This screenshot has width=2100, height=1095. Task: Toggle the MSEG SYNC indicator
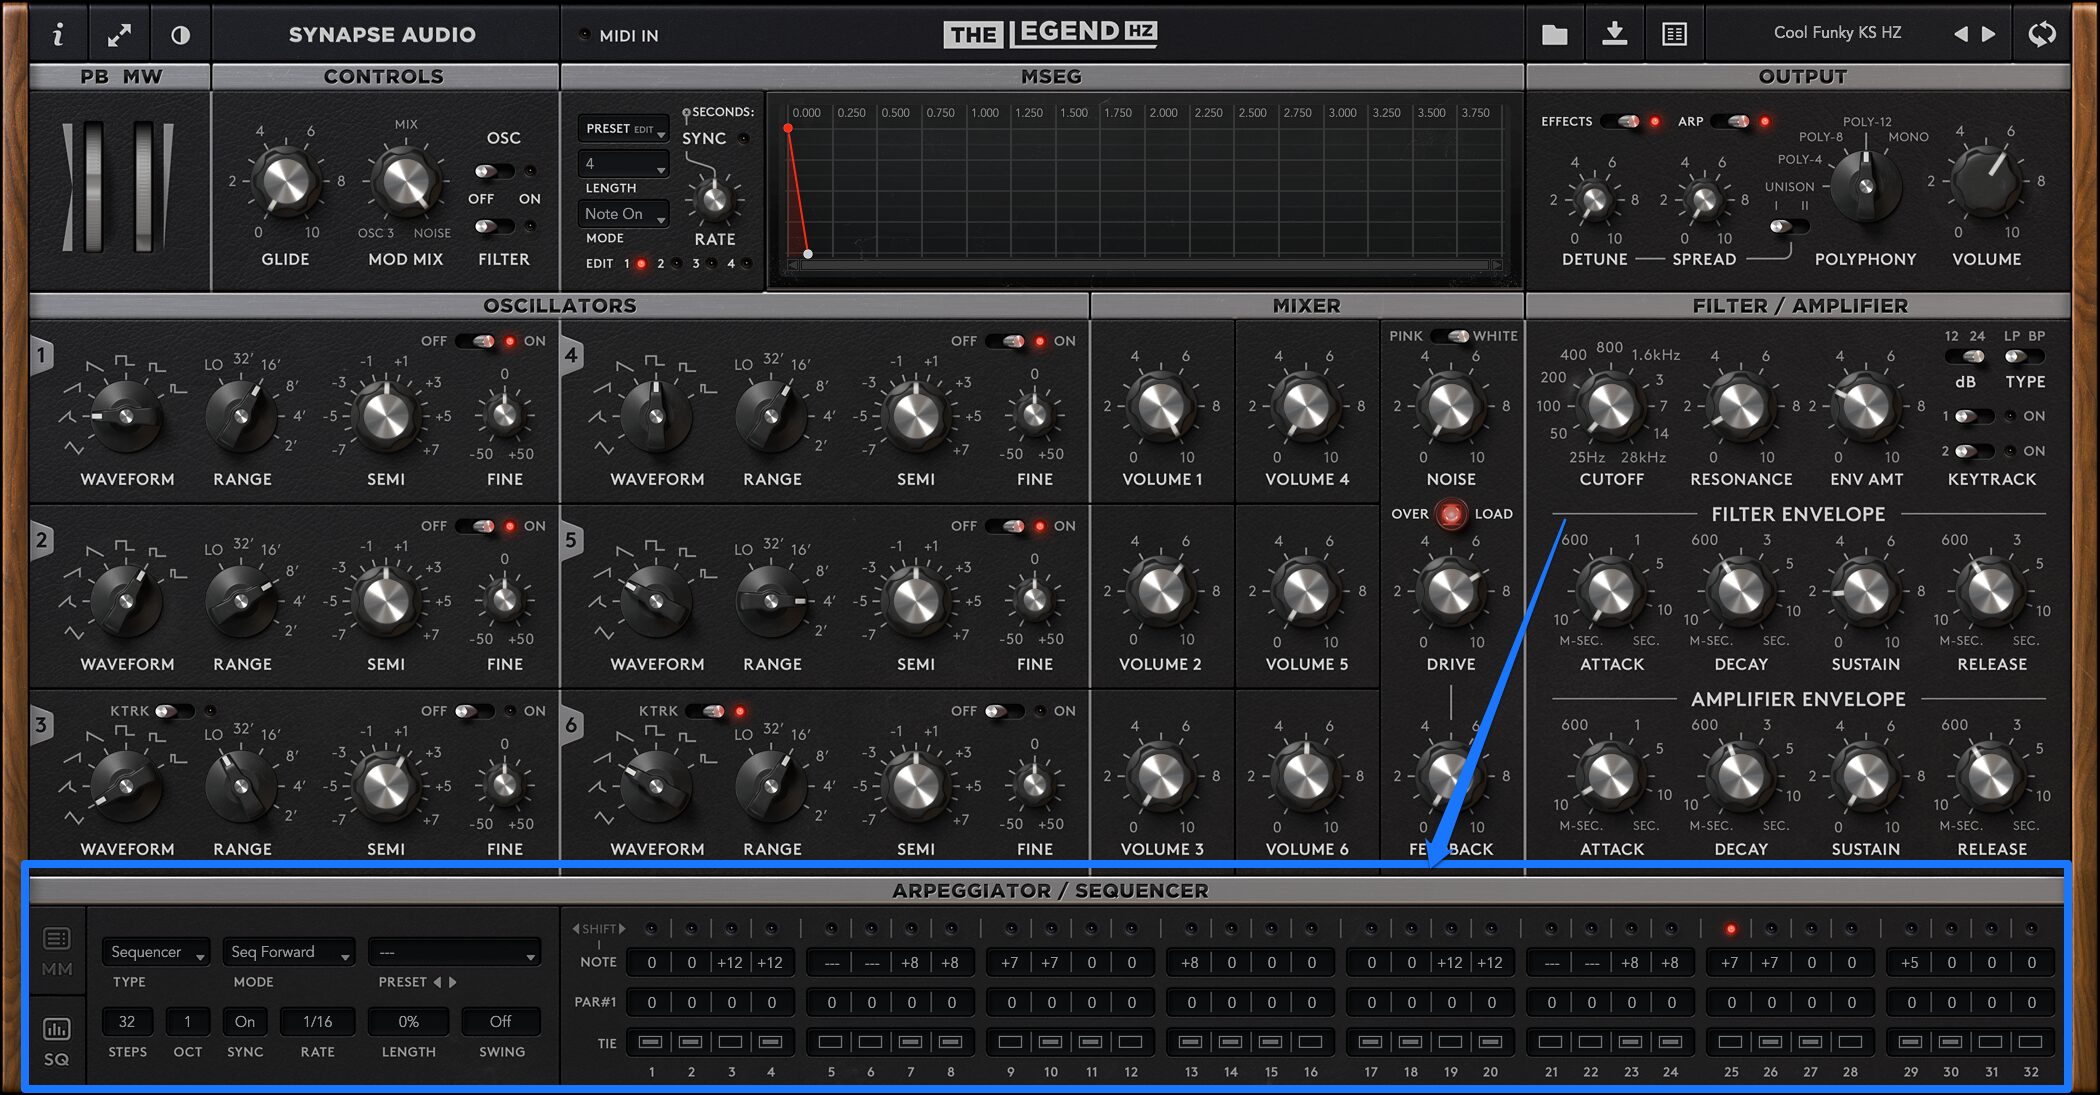pyautogui.click(x=743, y=138)
